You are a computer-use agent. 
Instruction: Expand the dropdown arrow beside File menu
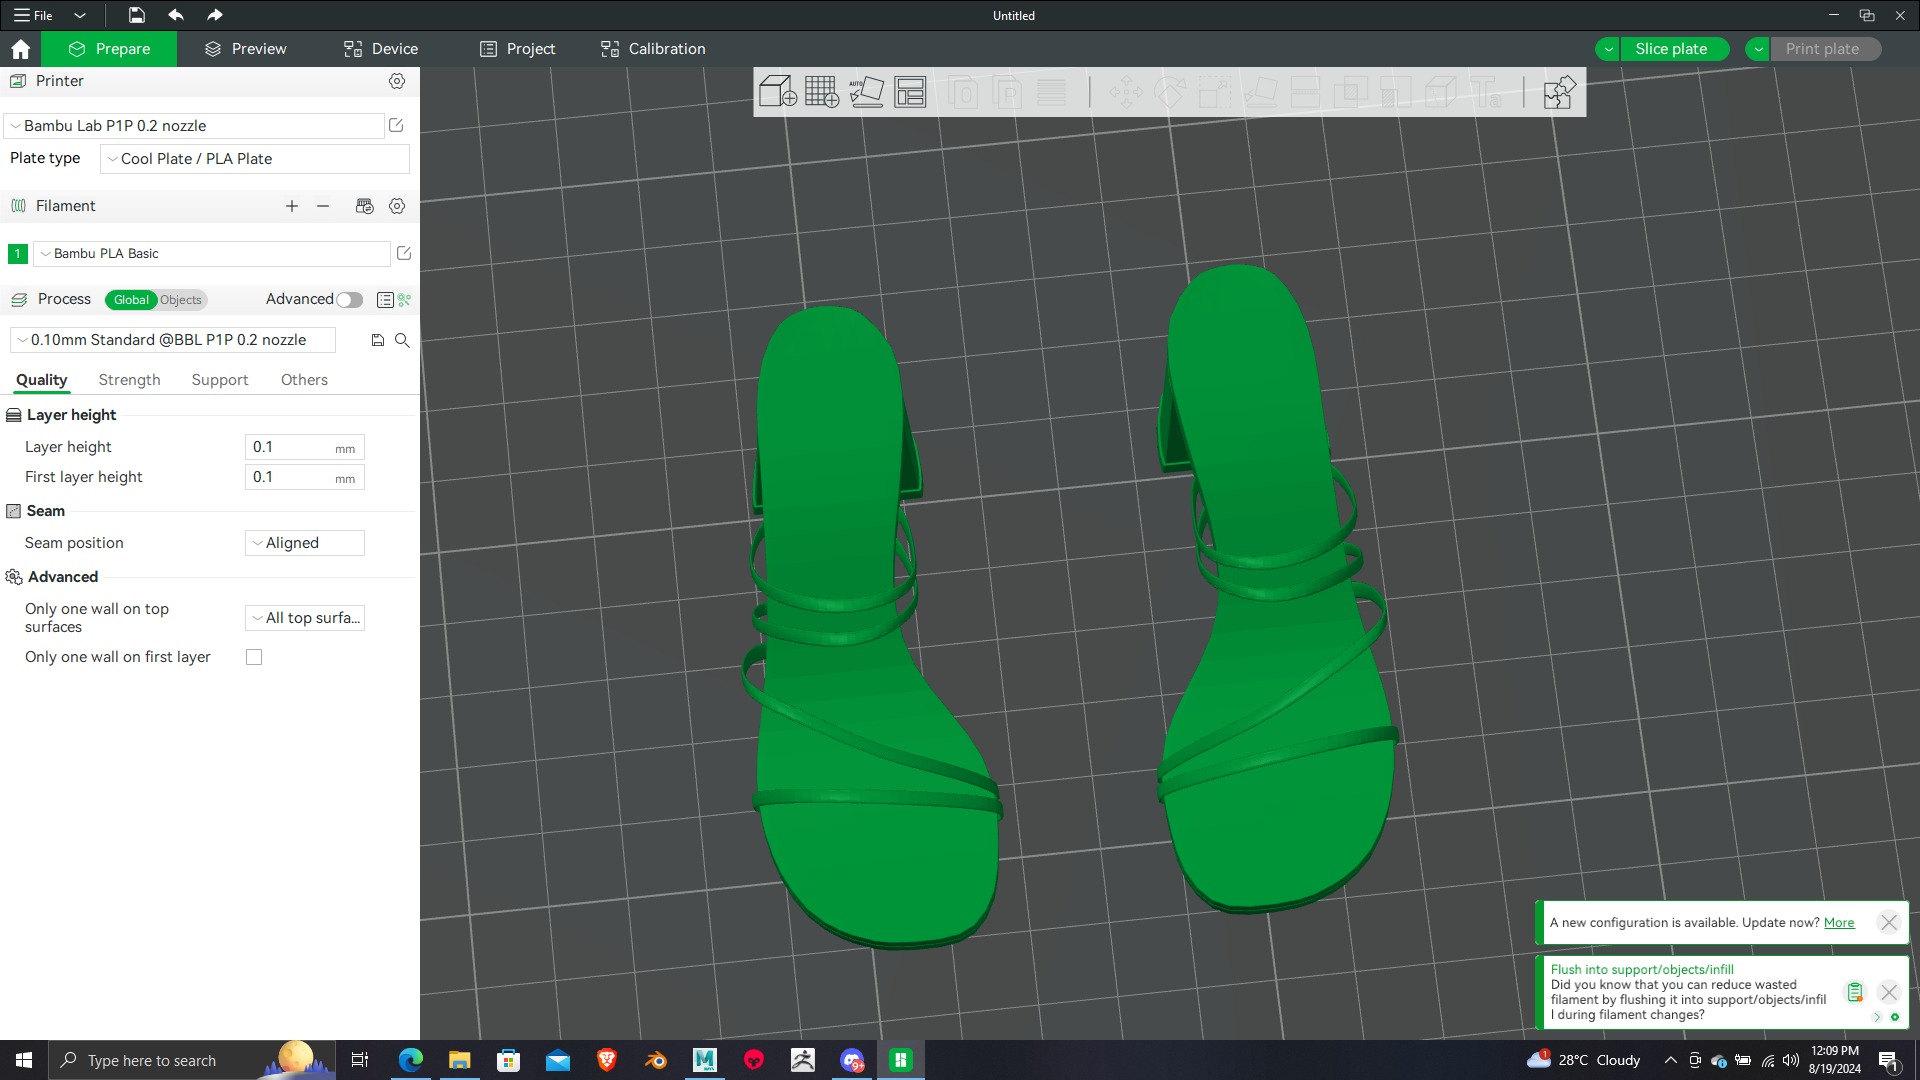point(80,15)
